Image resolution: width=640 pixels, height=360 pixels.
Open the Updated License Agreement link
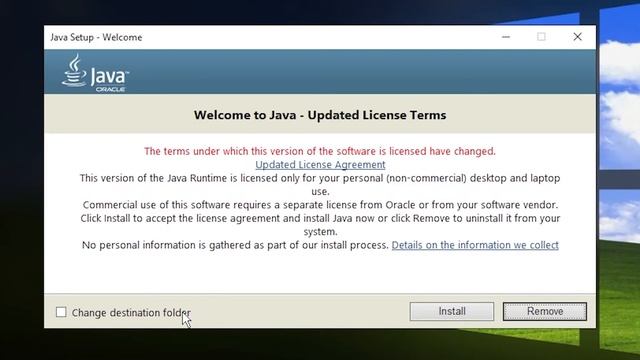[x=320, y=164]
